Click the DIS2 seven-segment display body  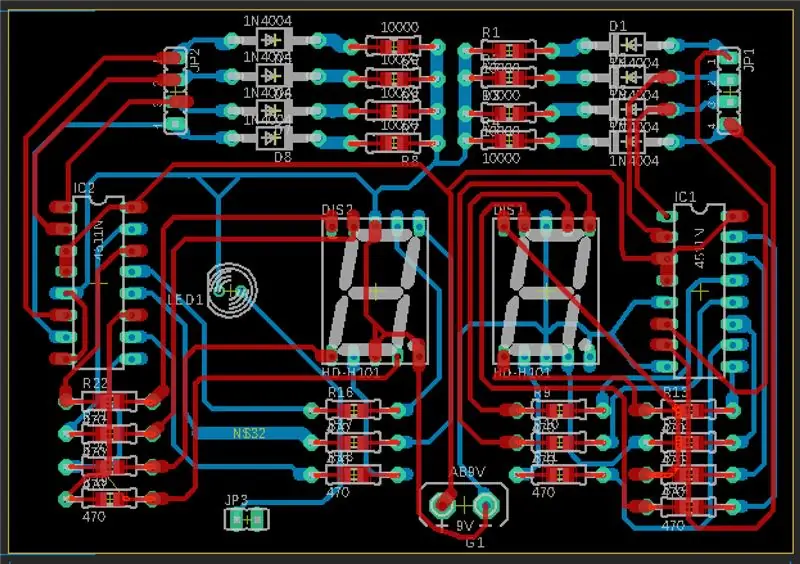tap(375, 291)
